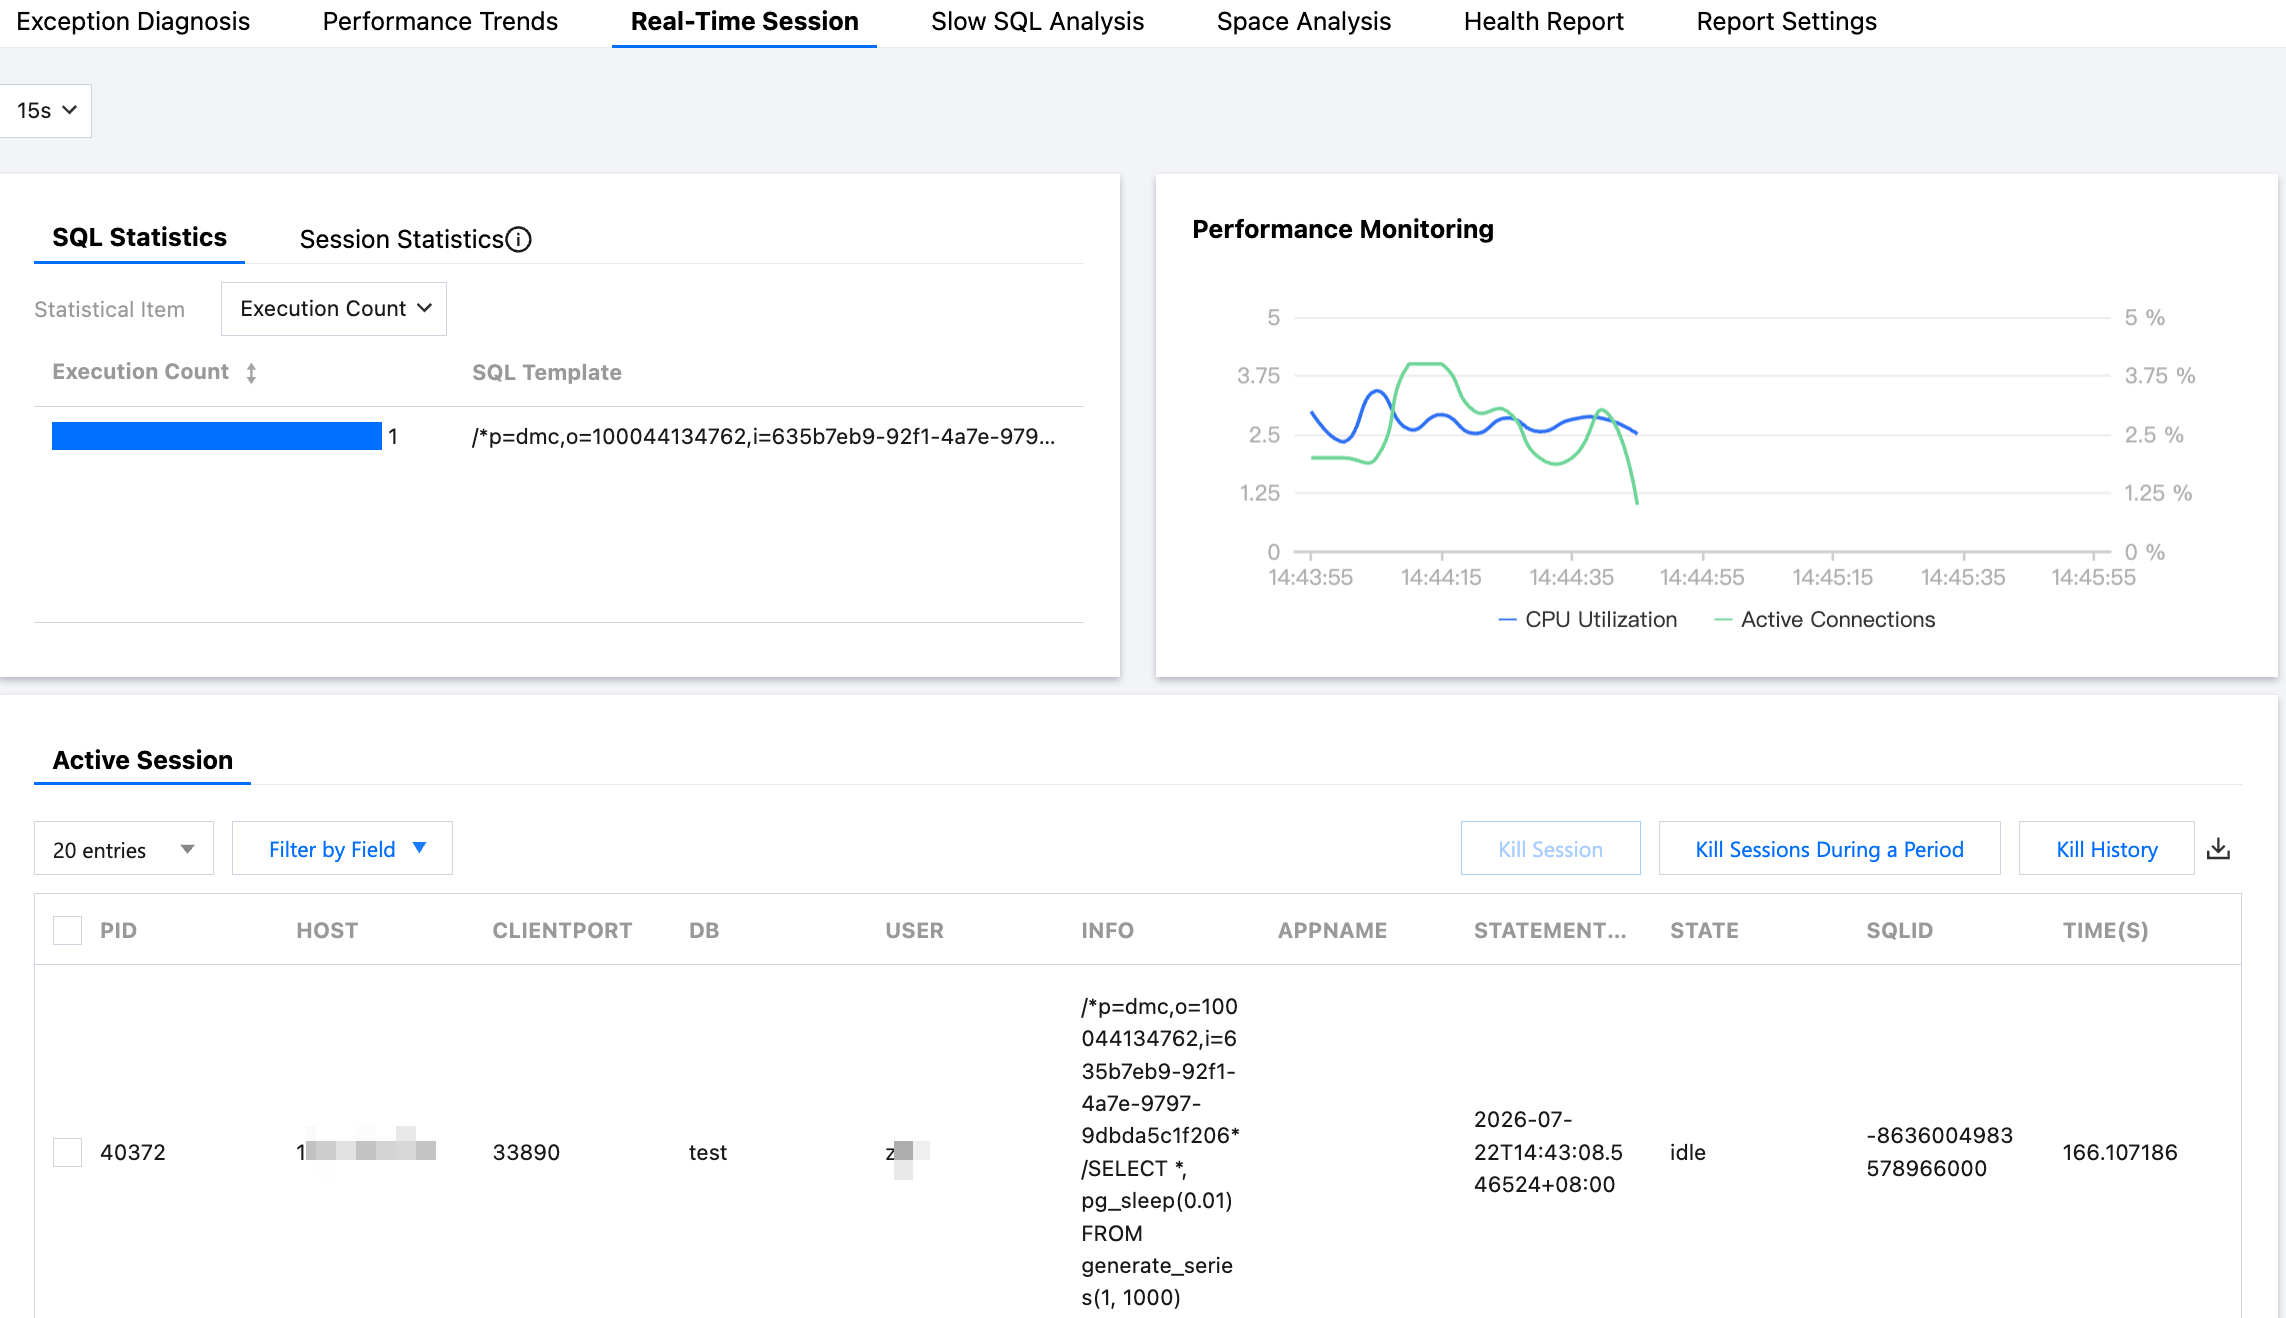Select the SQL Statistics tab

[139, 237]
